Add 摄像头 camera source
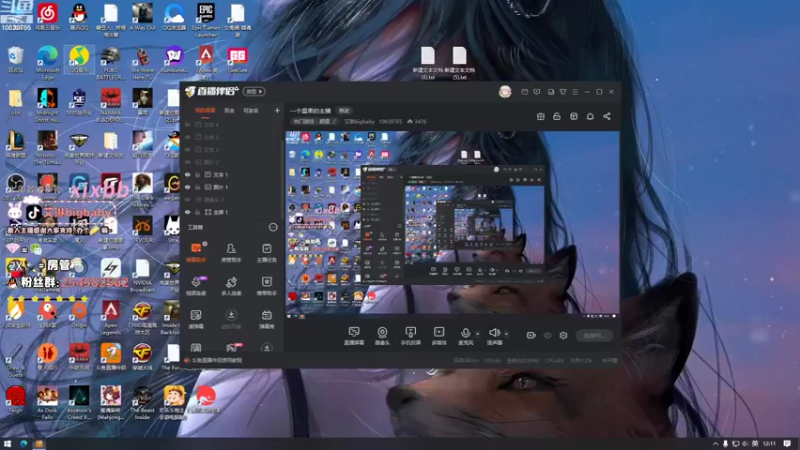Image resolution: width=800 pixels, height=450 pixels. (382, 336)
